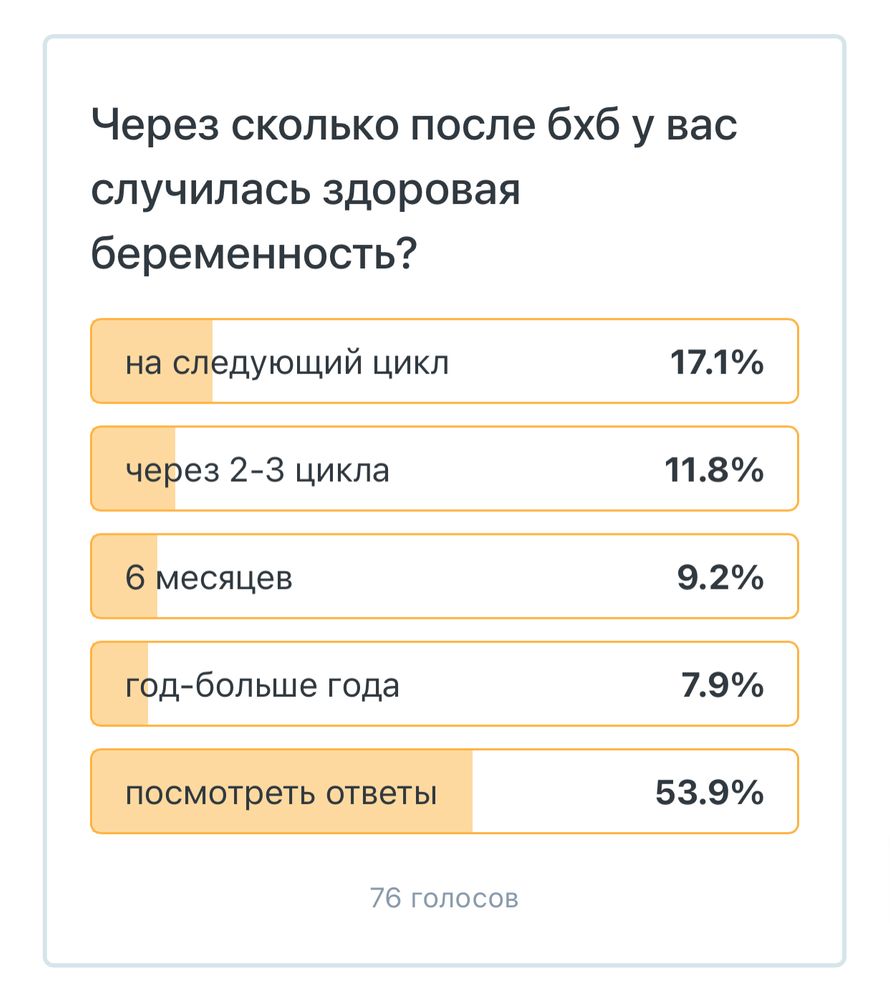The height and width of the screenshot is (1000, 890).
Task: Click the 17.1% percentage label
Action: pyautogui.click(x=717, y=361)
